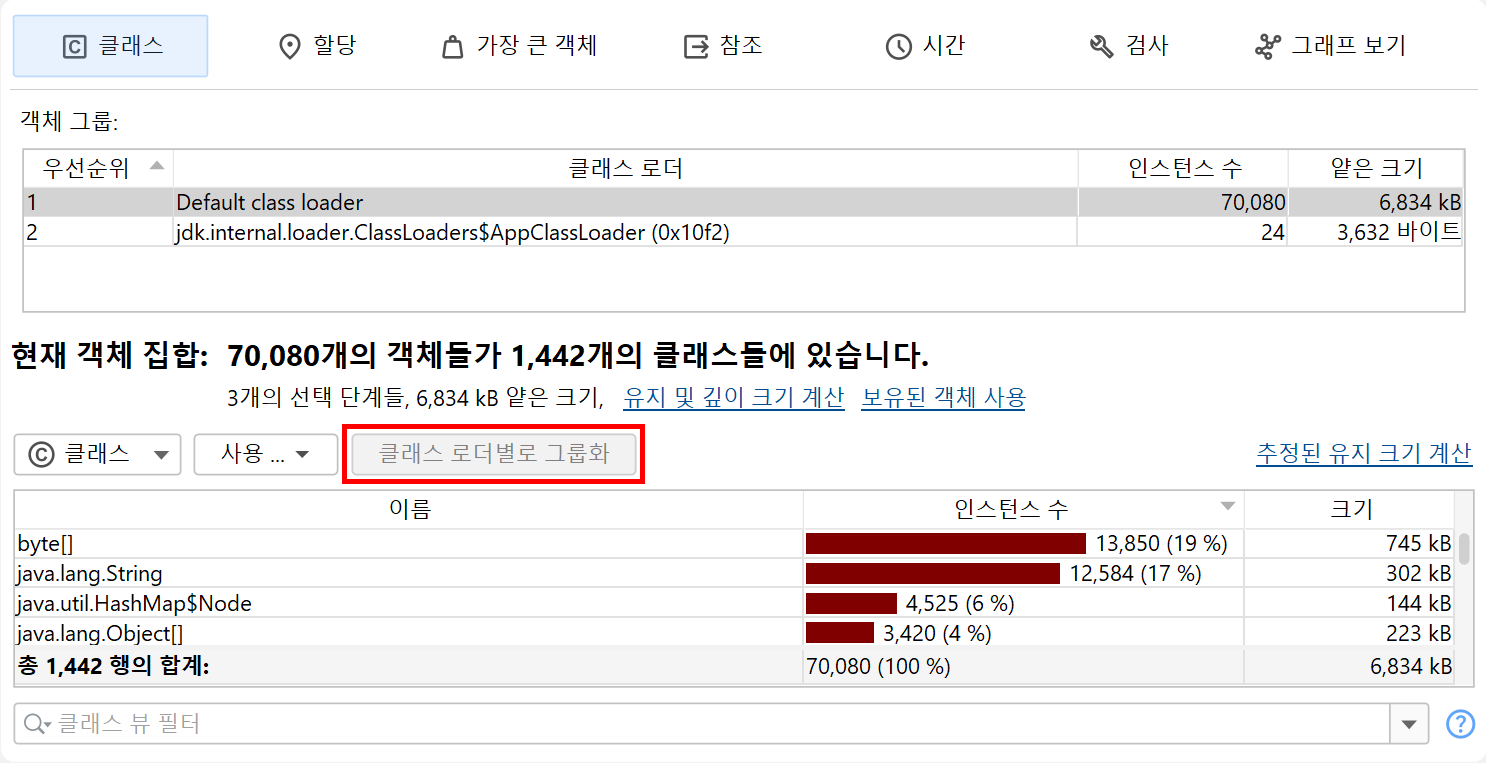1486x763 pixels.
Task: Click 추정된 유지 크기 계산 link
Action: tap(1363, 454)
